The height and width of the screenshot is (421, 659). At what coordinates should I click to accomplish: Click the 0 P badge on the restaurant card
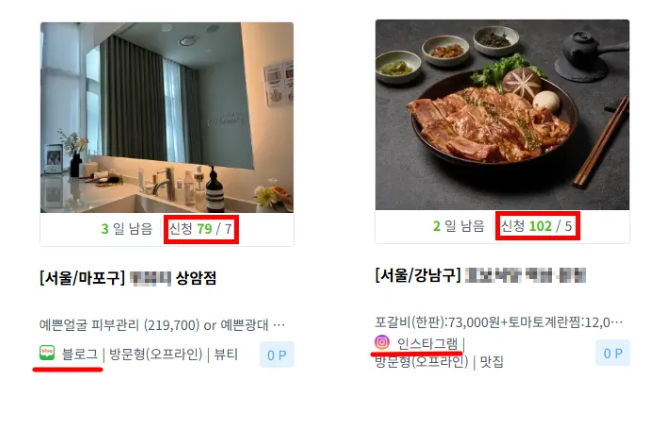(613, 353)
